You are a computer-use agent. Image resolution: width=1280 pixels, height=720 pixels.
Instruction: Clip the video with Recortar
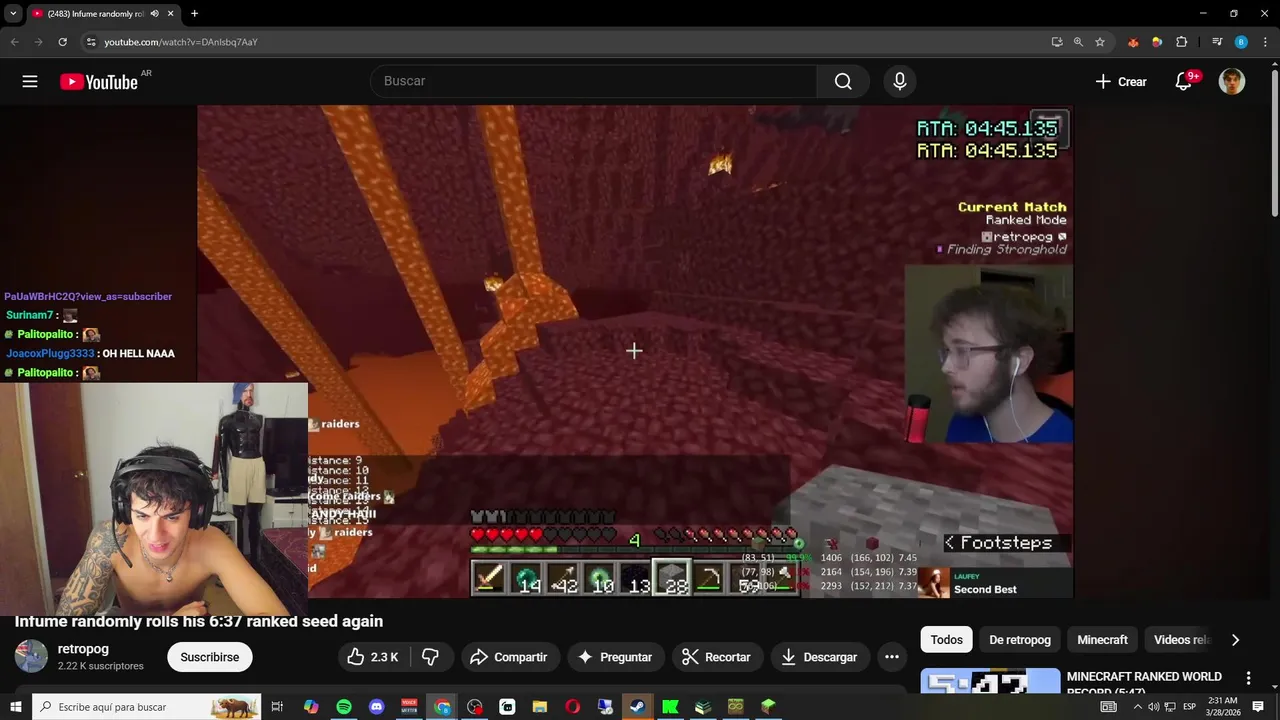click(716, 657)
